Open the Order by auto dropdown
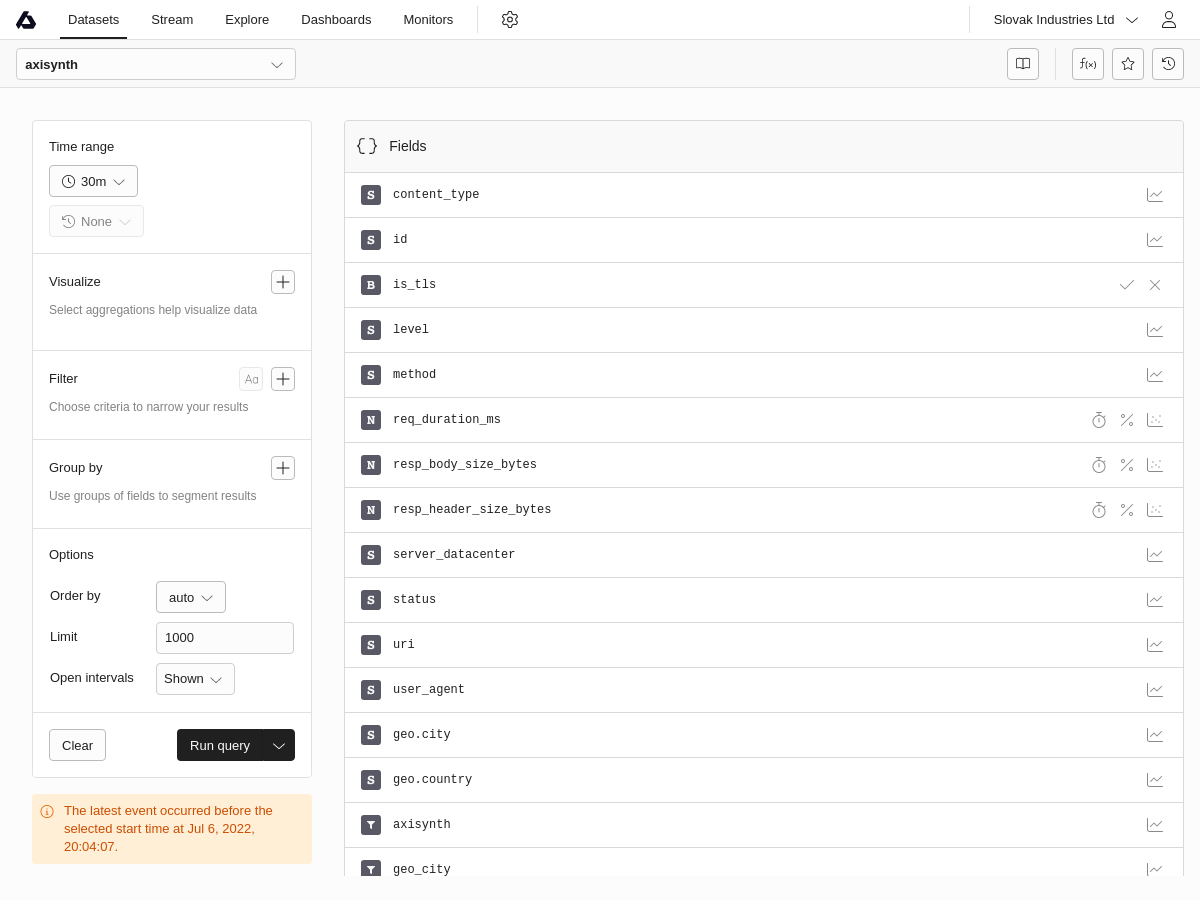Viewport: 1200px width, 900px height. click(x=191, y=597)
